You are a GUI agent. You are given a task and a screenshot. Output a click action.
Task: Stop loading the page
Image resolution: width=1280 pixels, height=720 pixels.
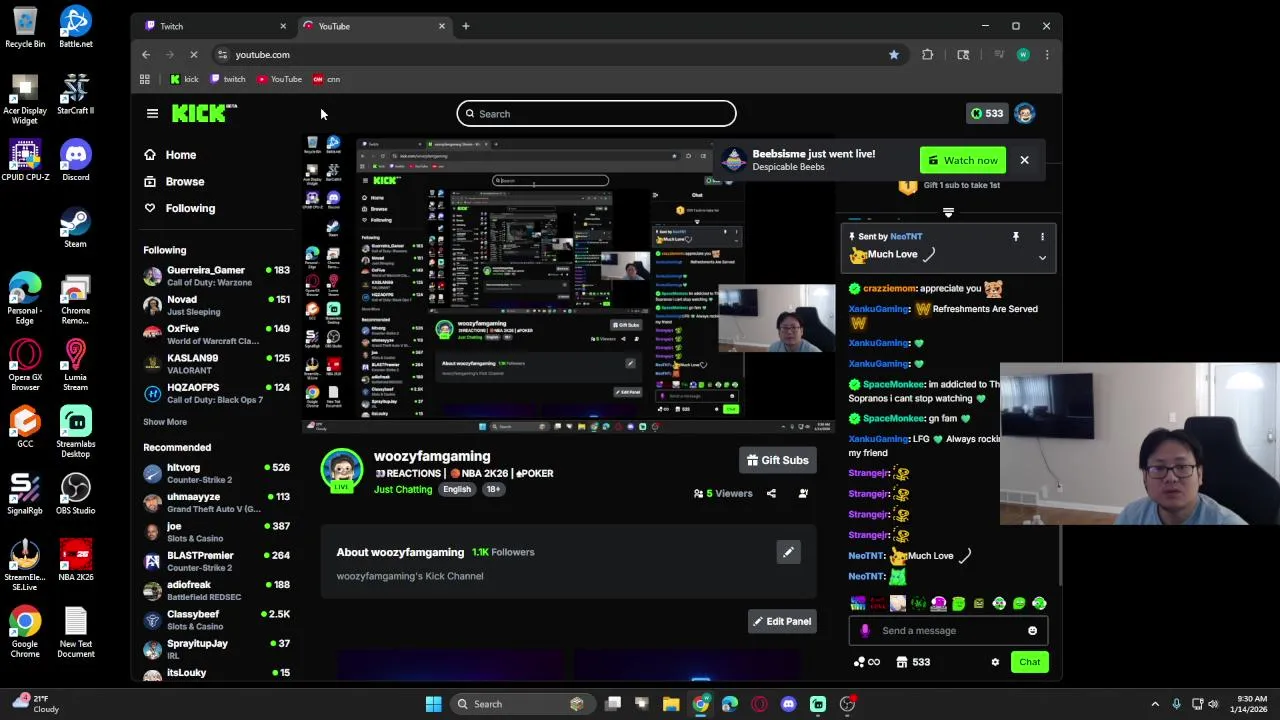click(x=194, y=55)
